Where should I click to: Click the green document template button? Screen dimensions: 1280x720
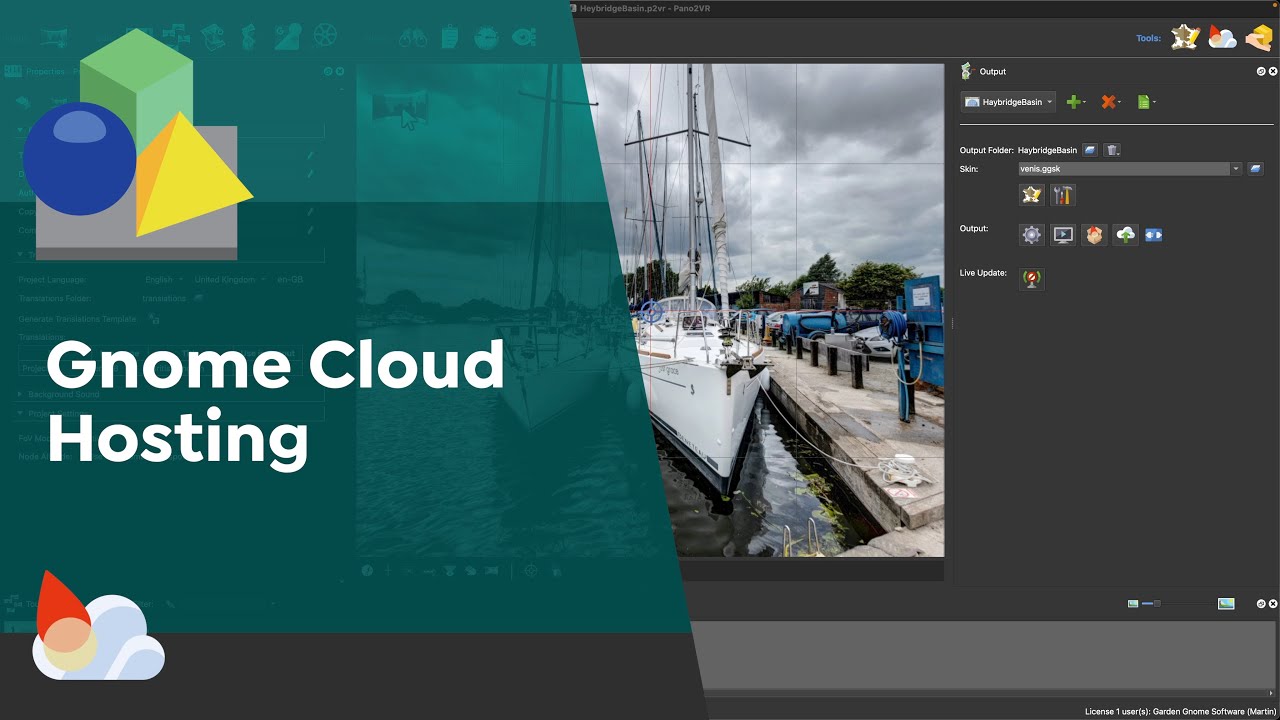coord(1146,102)
